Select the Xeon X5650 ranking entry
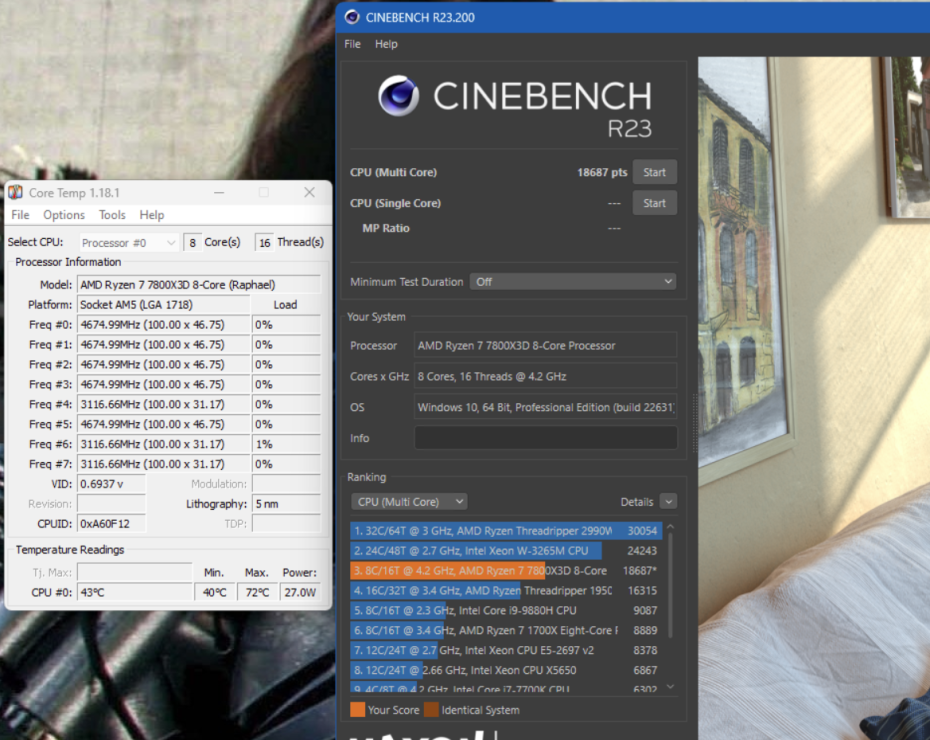The image size is (930, 740). pyautogui.click(x=506, y=670)
